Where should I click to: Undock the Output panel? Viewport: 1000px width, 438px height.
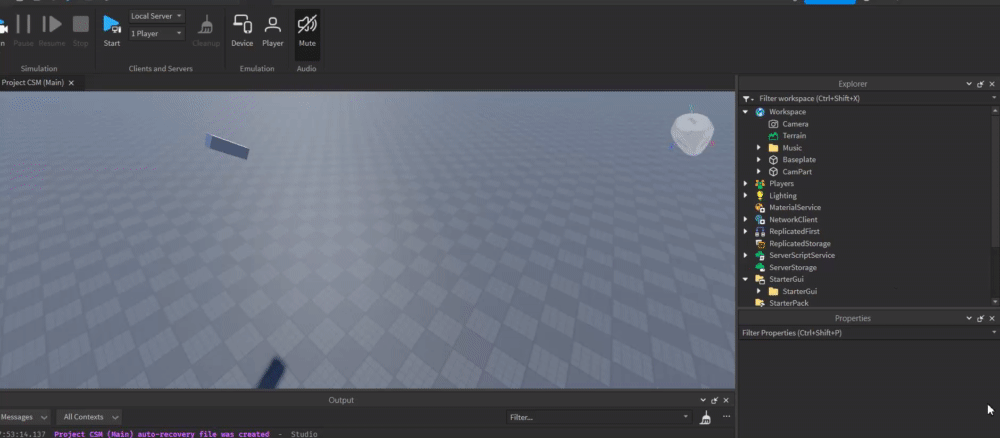click(x=714, y=400)
